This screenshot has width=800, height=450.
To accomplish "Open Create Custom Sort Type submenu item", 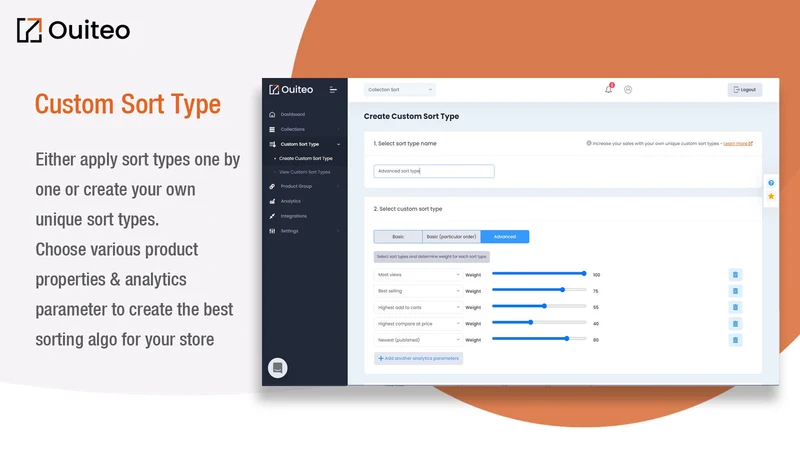I will click(x=306, y=158).
